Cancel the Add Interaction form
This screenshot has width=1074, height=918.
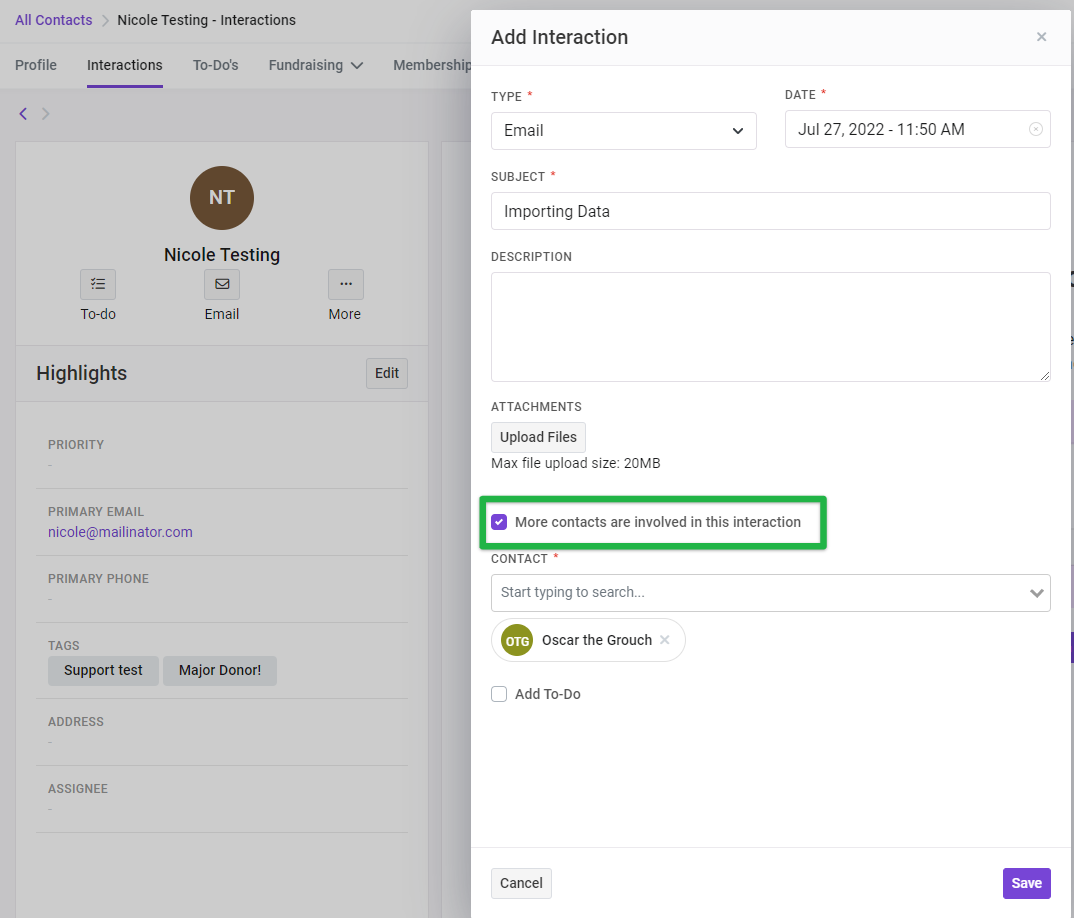pyautogui.click(x=521, y=883)
